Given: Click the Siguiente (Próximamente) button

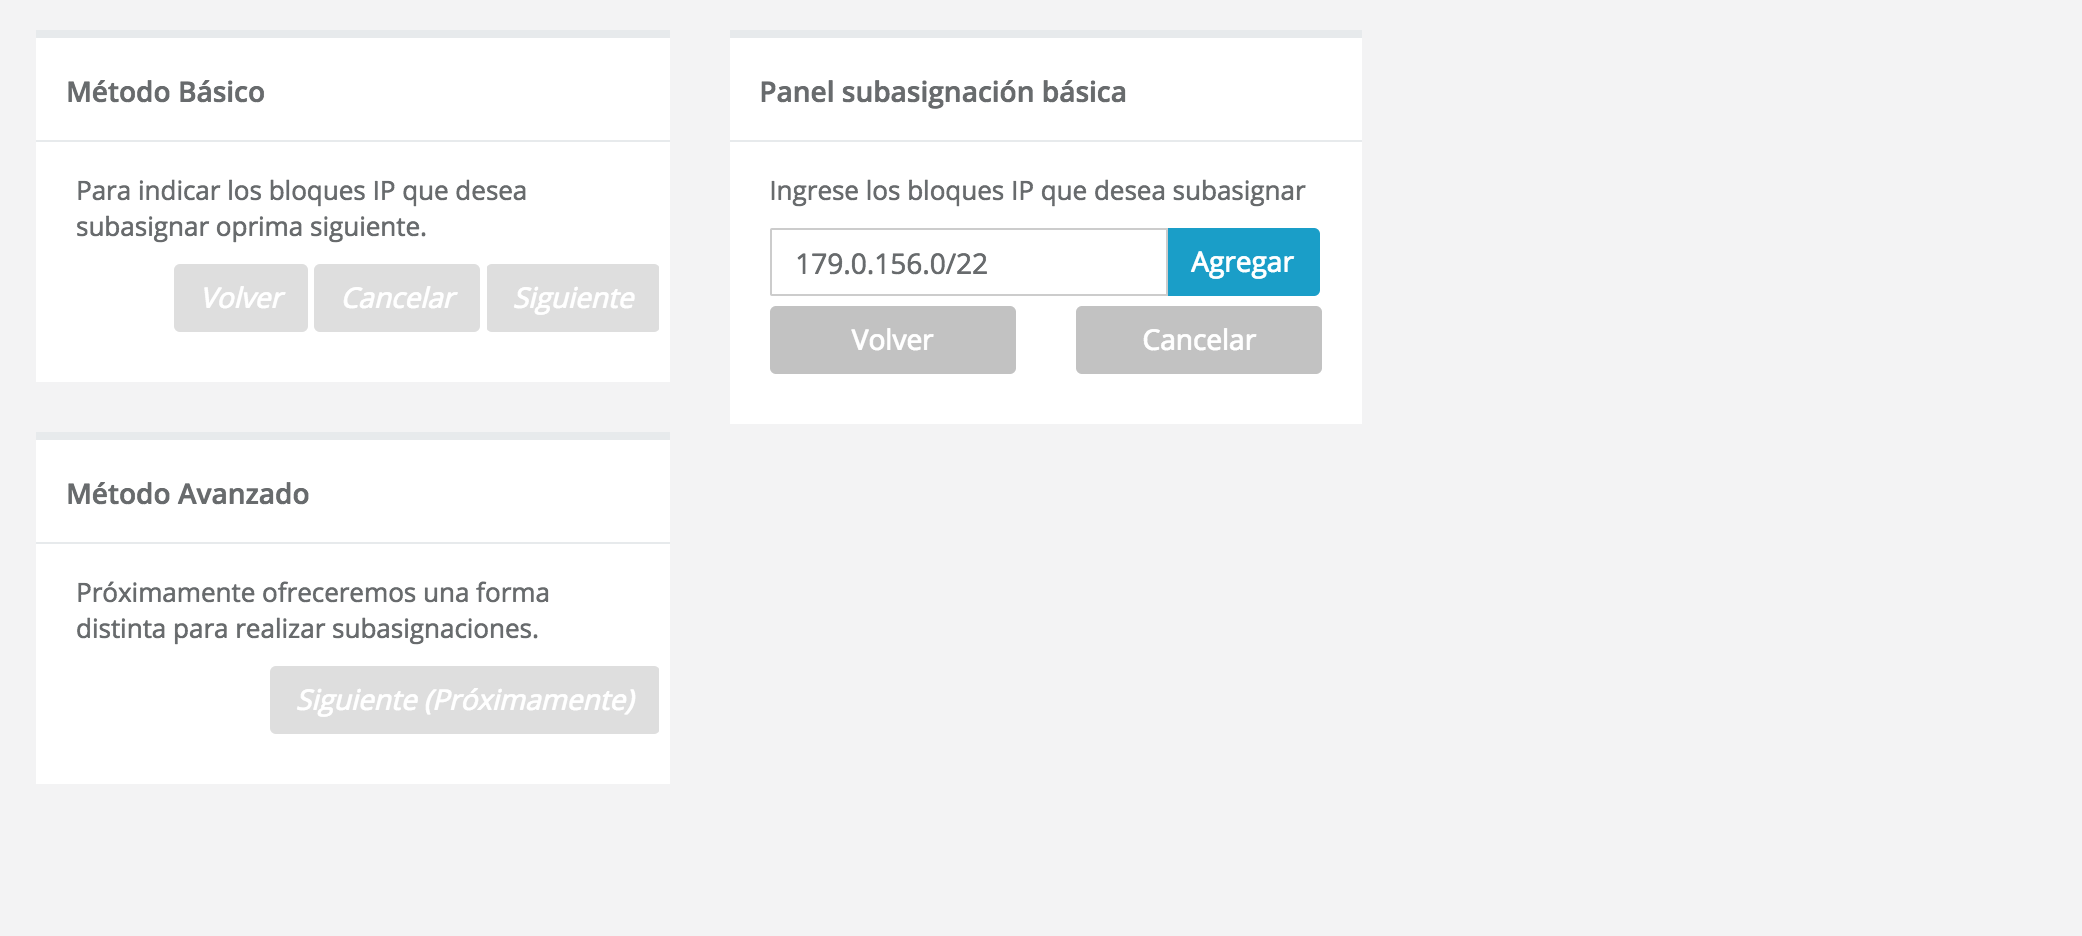Looking at the screenshot, I should pyautogui.click(x=464, y=700).
